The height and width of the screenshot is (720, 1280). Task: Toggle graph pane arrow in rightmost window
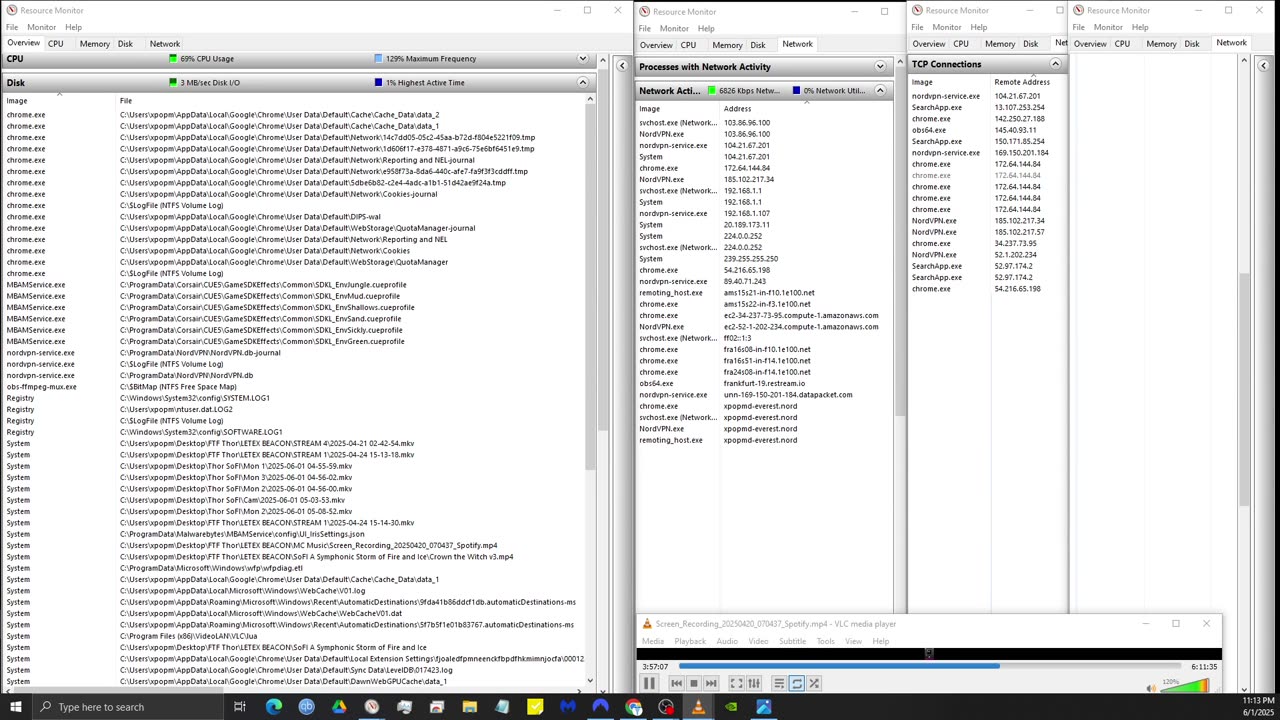tap(1263, 66)
